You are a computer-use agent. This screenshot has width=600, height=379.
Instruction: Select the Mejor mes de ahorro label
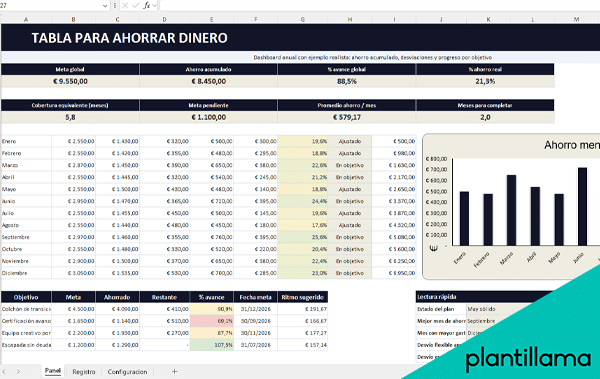[441, 321]
